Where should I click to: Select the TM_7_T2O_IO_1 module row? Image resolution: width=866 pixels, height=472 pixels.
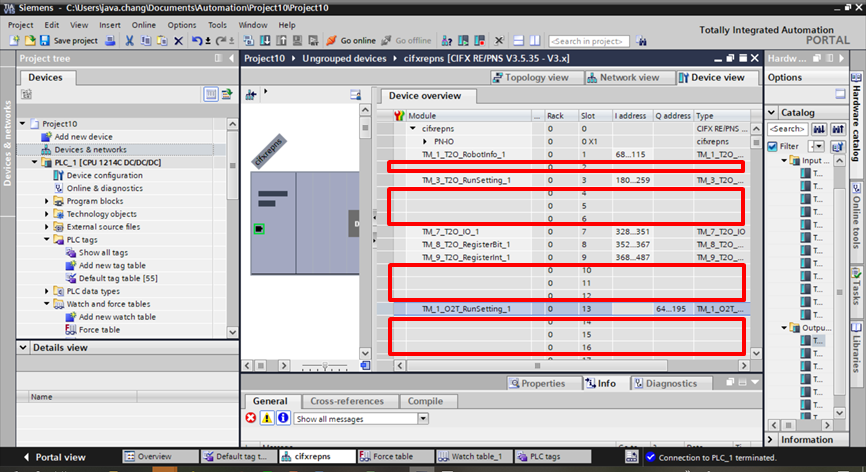point(563,232)
